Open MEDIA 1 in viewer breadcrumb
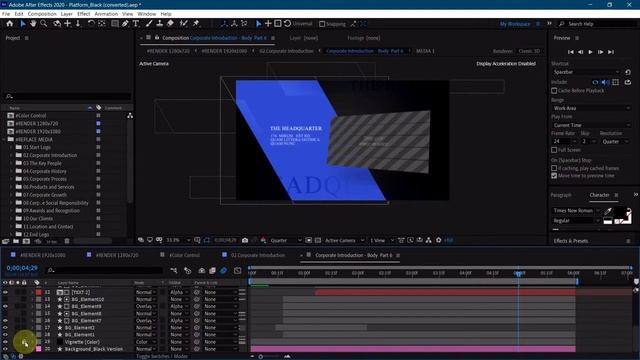 point(425,51)
